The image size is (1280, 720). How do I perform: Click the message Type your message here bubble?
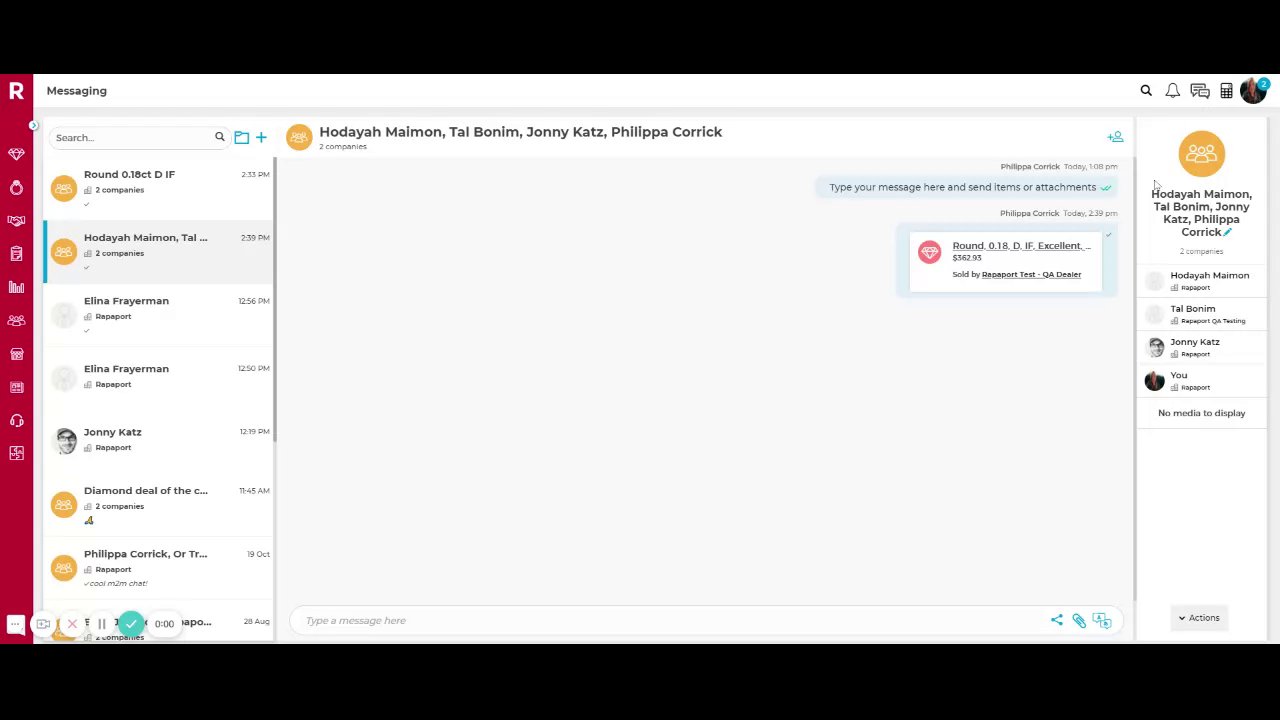[x=966, y=187]
